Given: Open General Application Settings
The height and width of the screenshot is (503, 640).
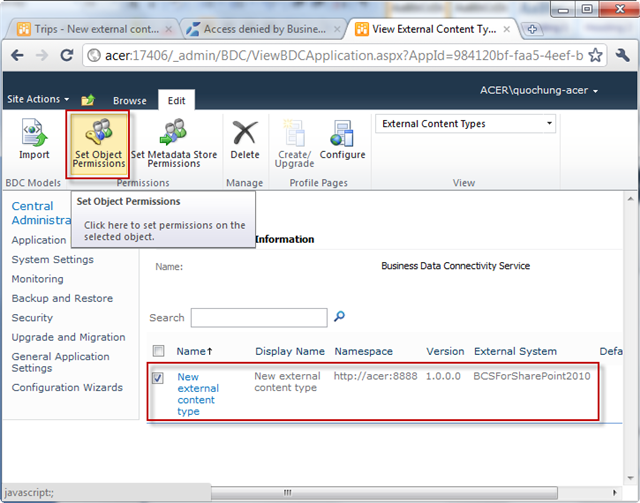Looking at the screenshot, I should point(60,362).
